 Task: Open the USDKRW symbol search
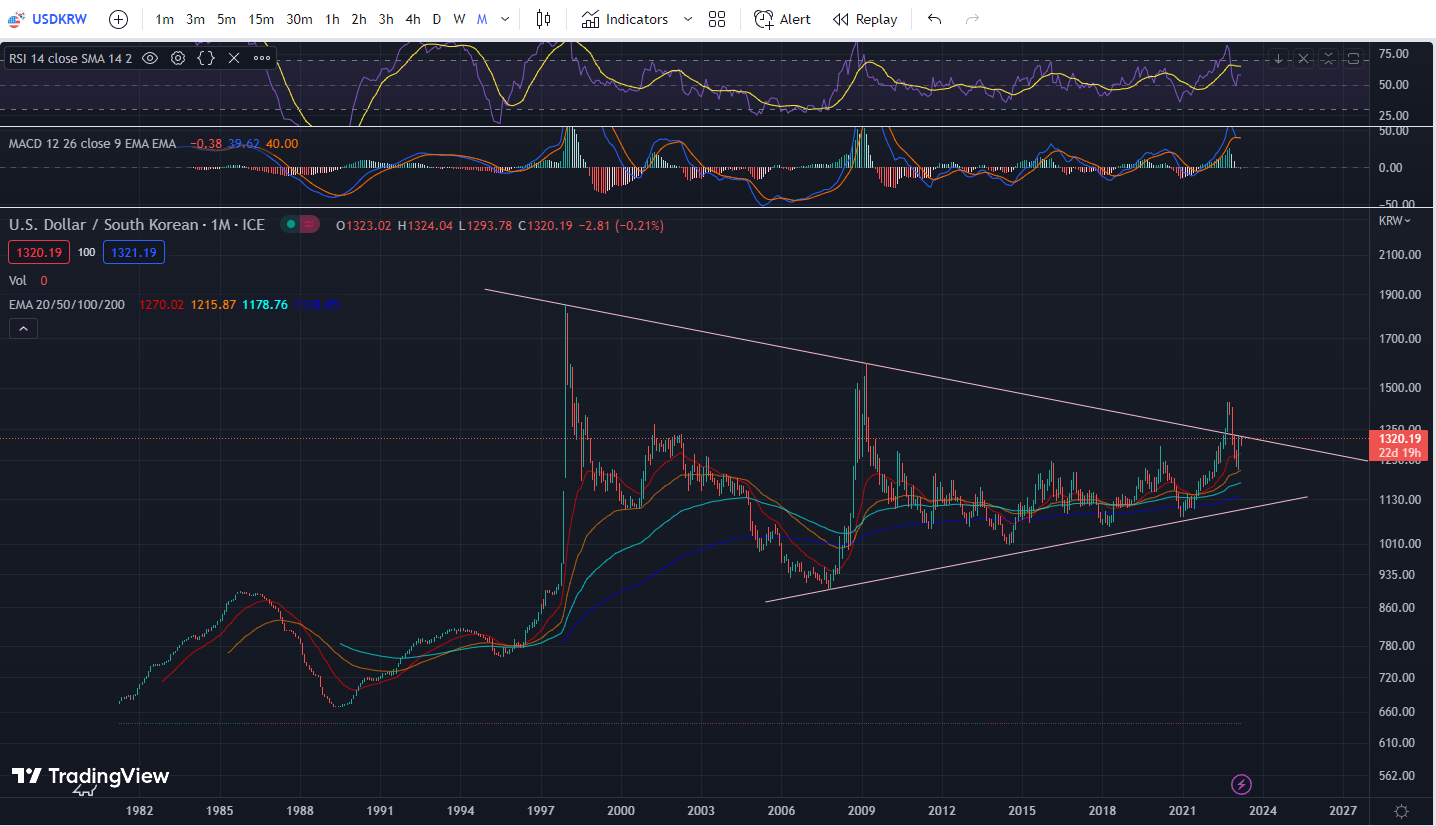[48, 19]
